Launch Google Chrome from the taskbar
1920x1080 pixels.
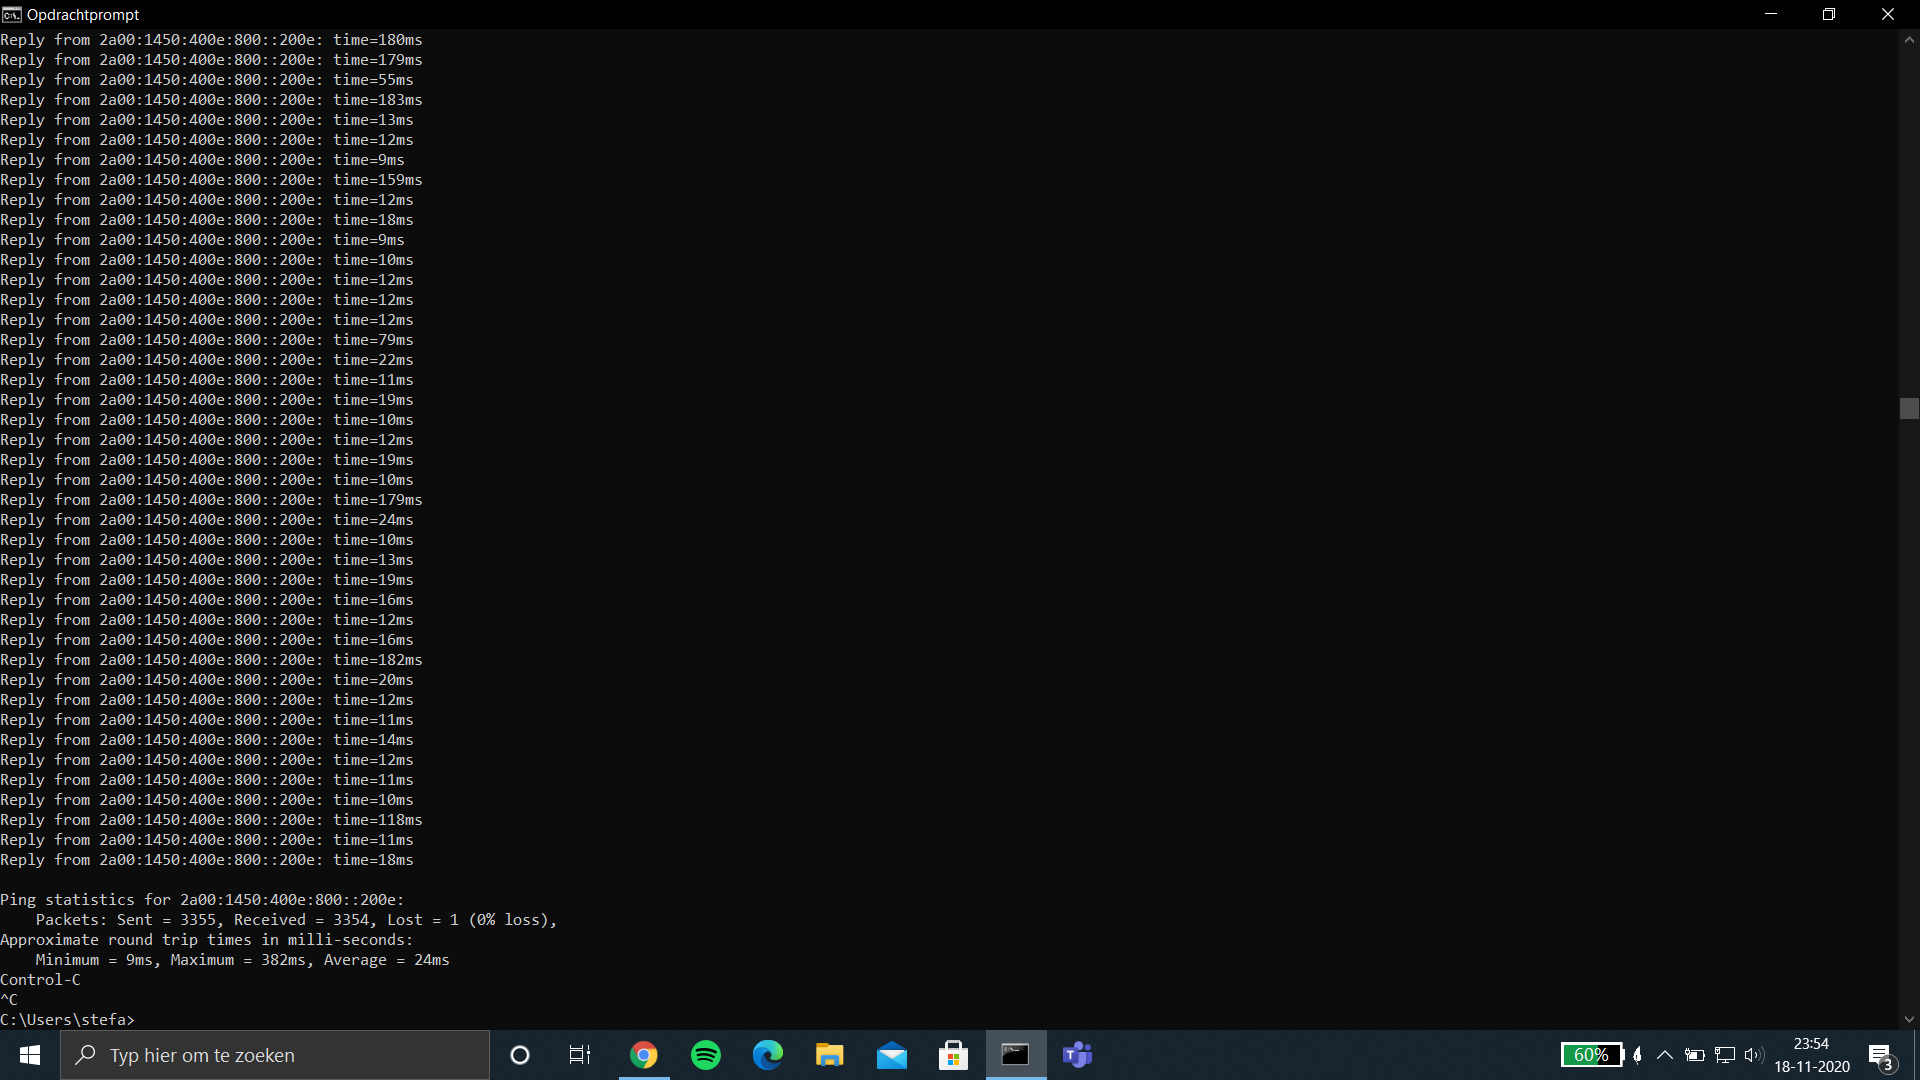click(644, 1055)
